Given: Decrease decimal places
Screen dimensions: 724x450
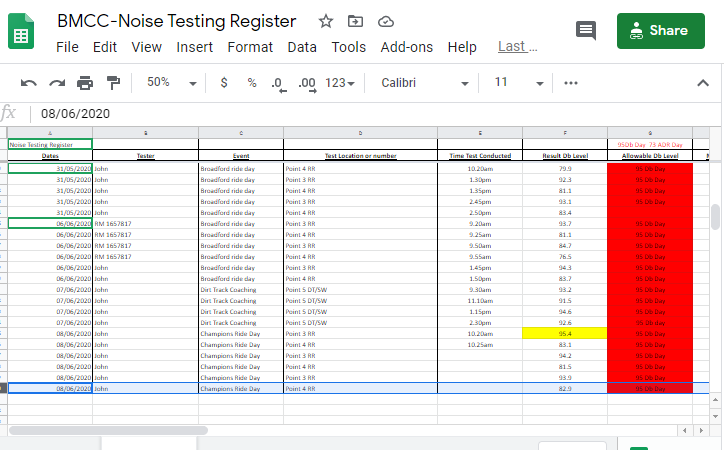Looking at the screenshot, I should [x=278, y=84].
